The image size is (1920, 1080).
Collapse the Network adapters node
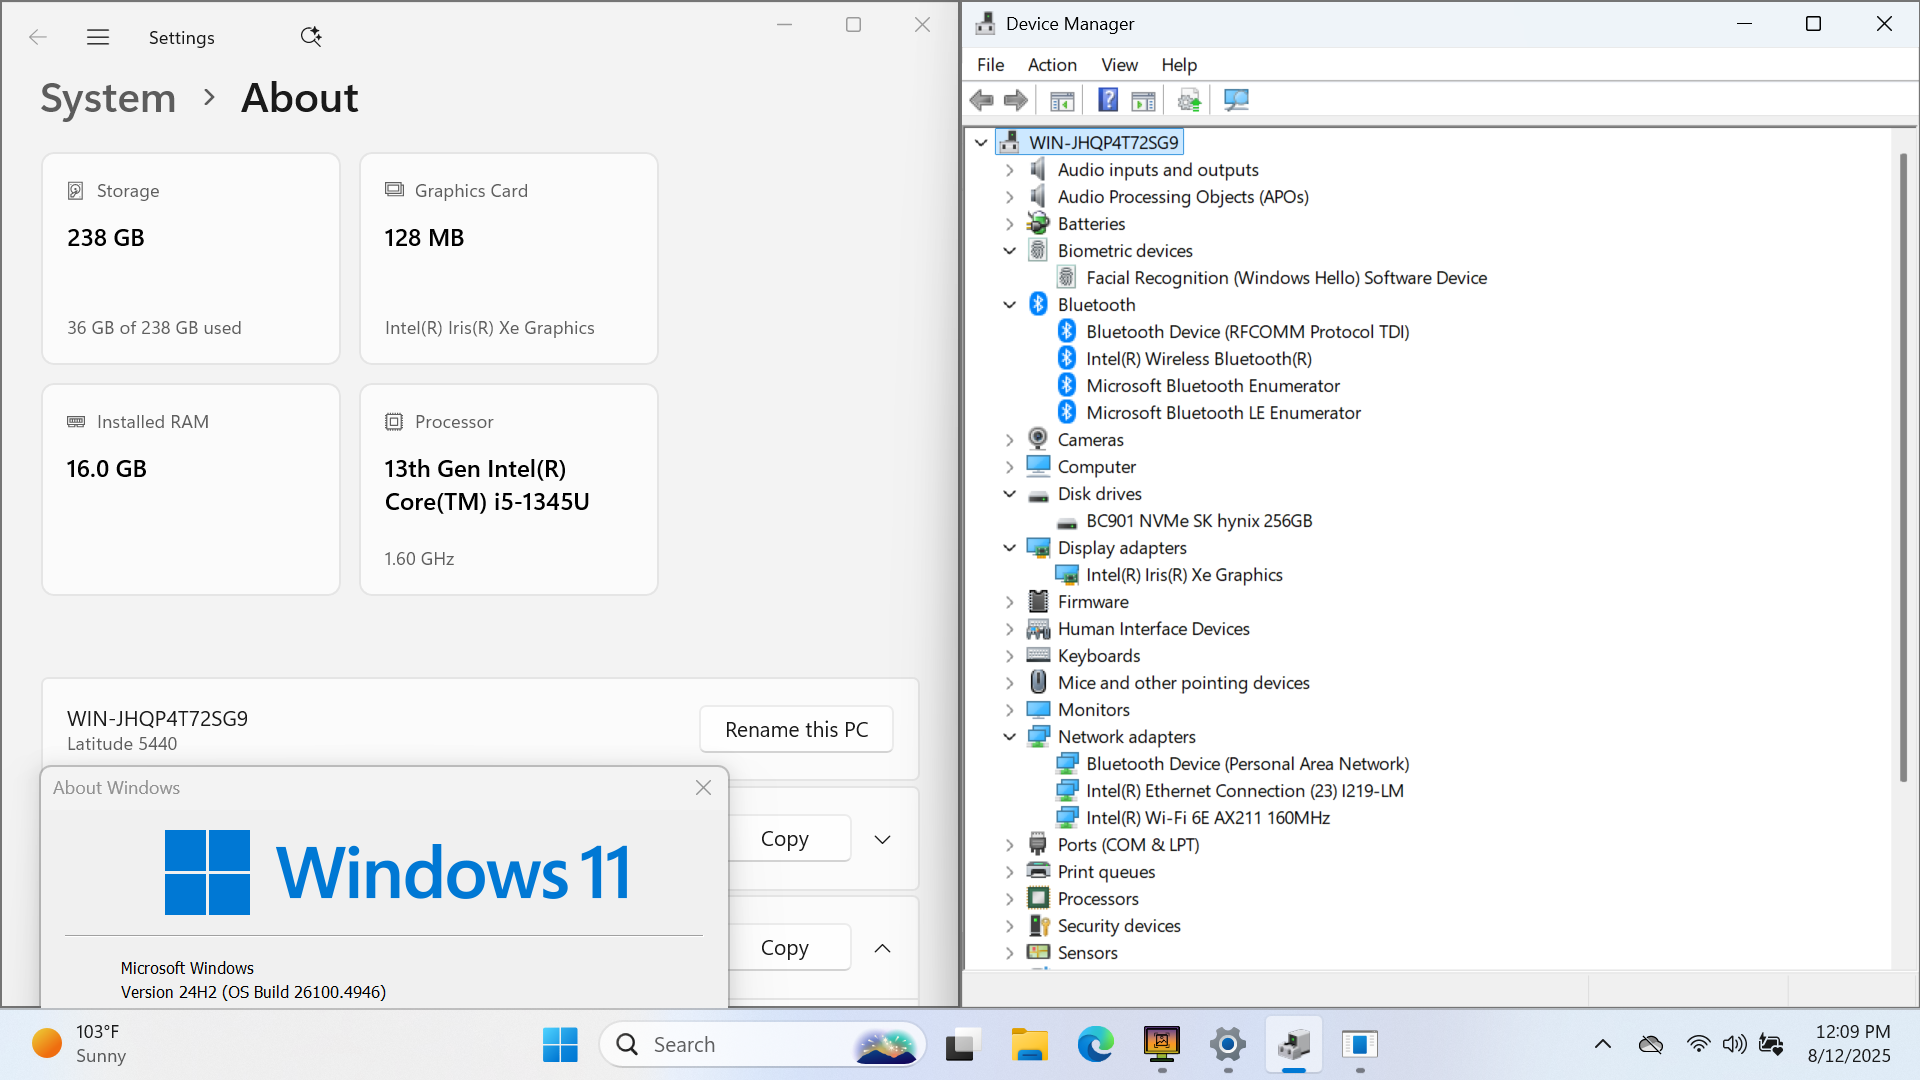coord(1010,737)
